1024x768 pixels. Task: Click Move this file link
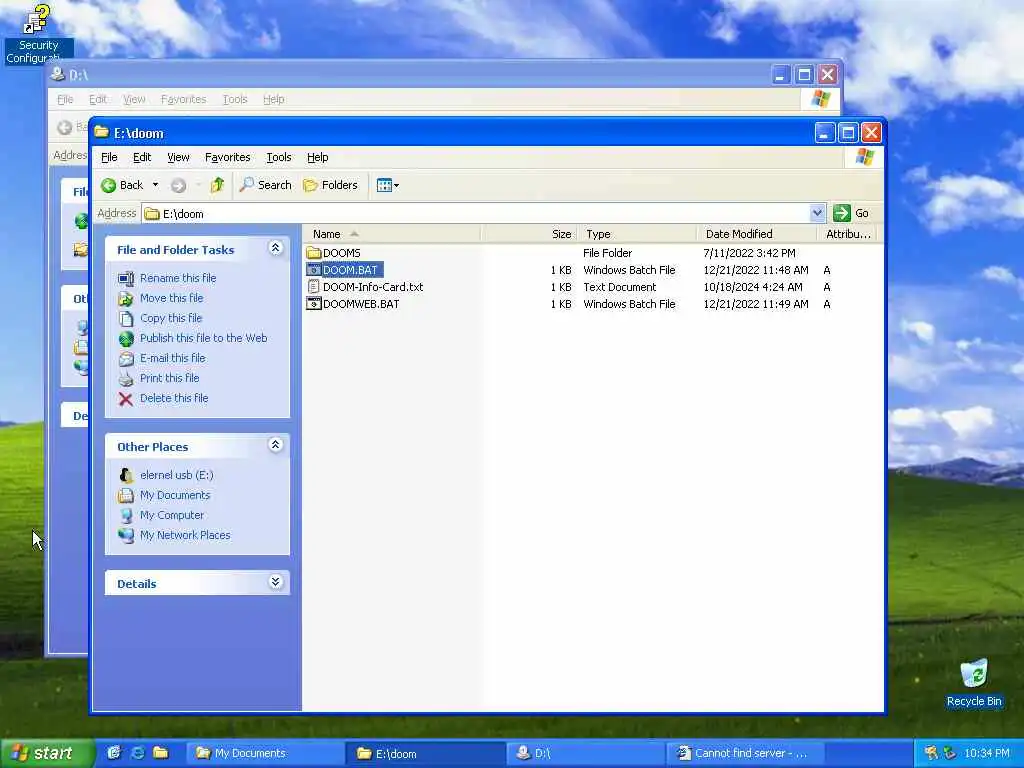click(172, 298)
